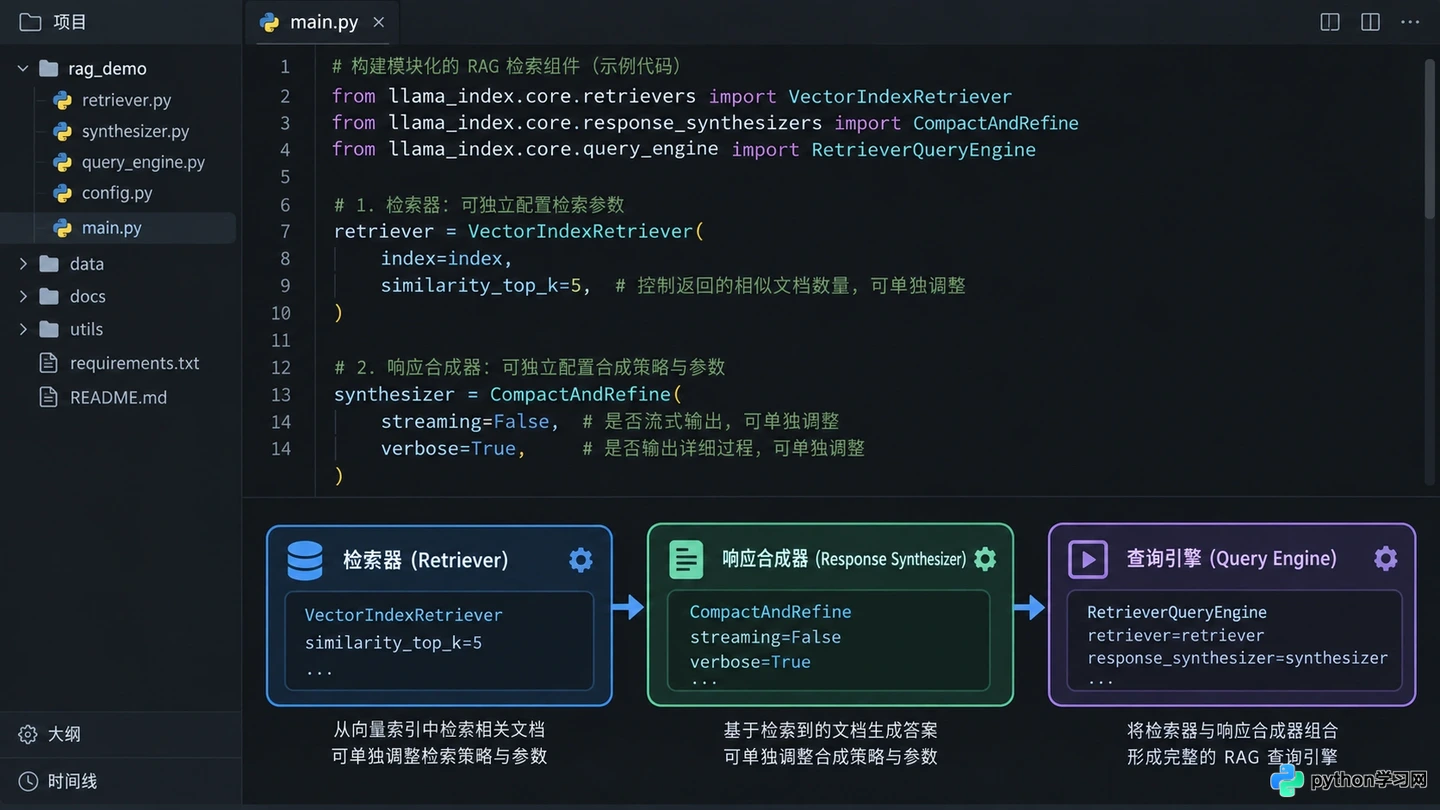The image size is (1440, 810).
Task: Close the main.py editor tab
Action: tap(378, 22)
